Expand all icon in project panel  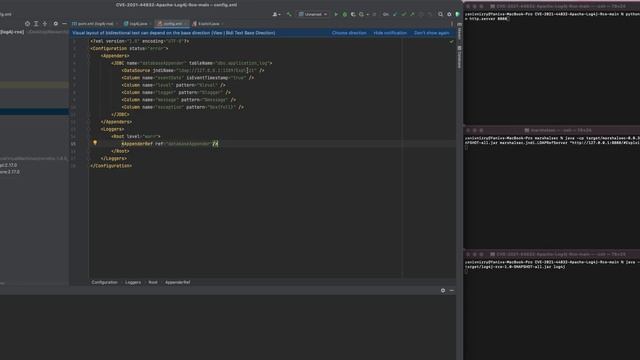[36, 24]
